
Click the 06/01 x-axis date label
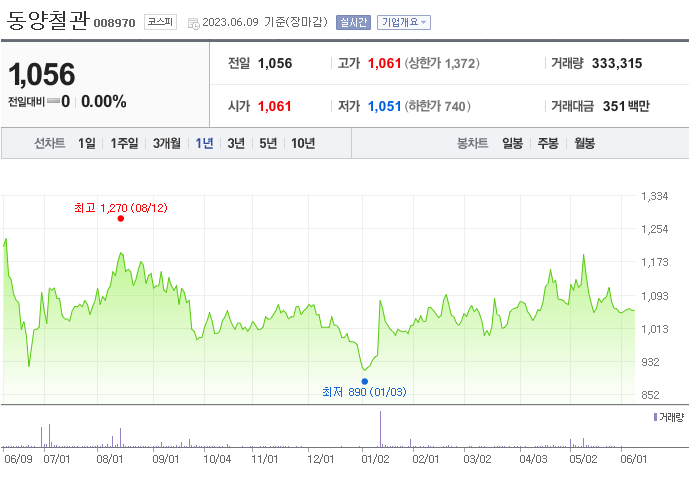point(634,459)
